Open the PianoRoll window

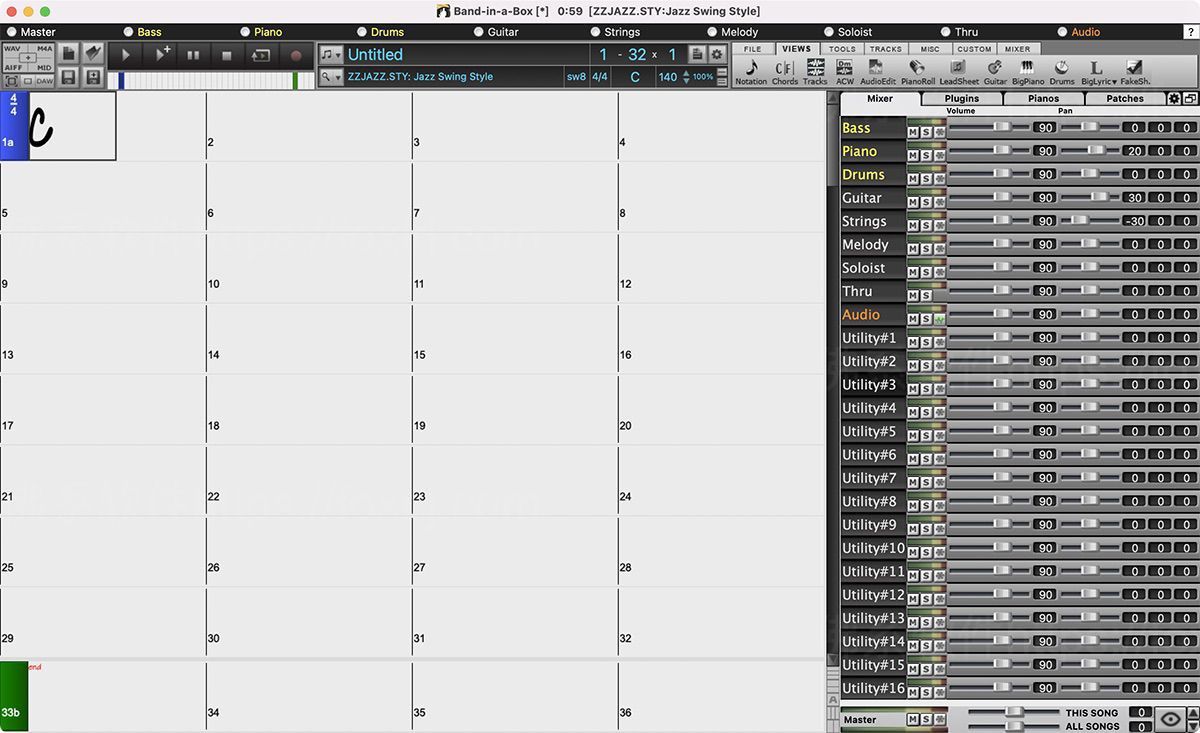(x=917, y=70)
